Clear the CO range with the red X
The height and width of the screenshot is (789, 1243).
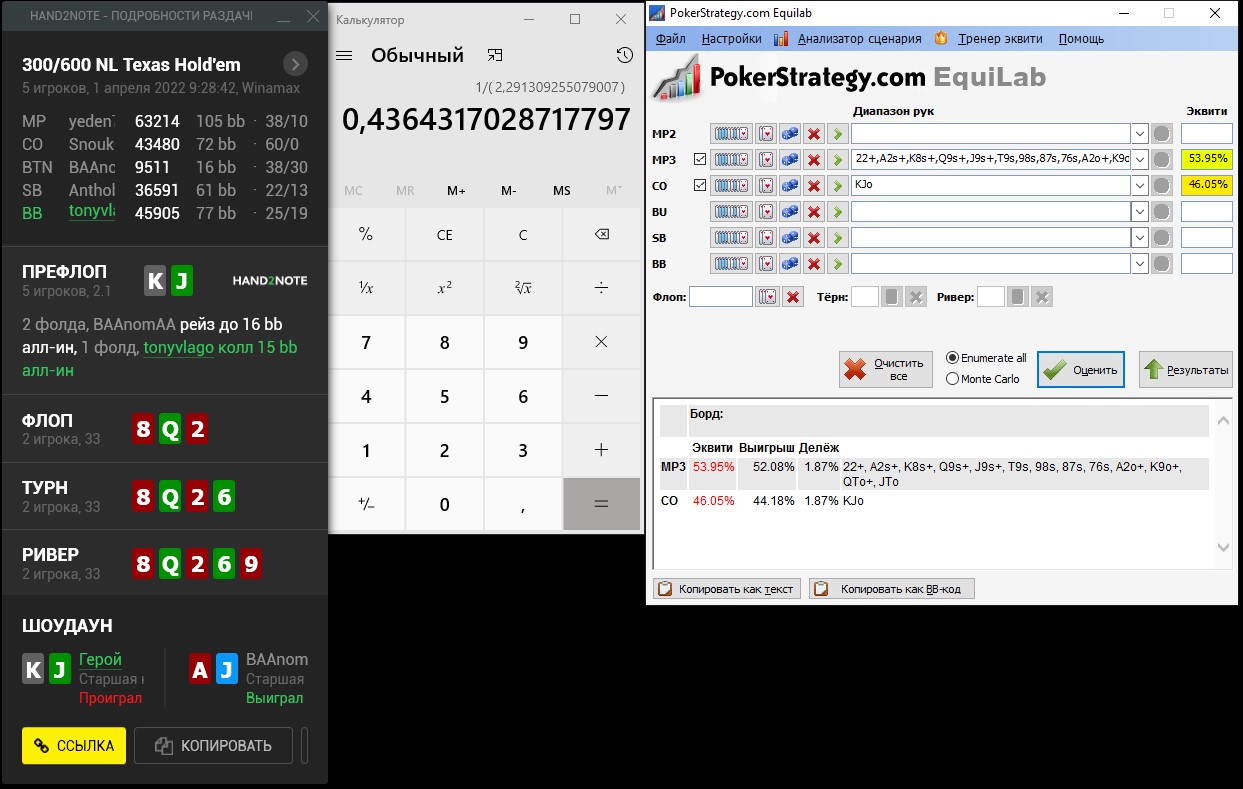(814, 185)
